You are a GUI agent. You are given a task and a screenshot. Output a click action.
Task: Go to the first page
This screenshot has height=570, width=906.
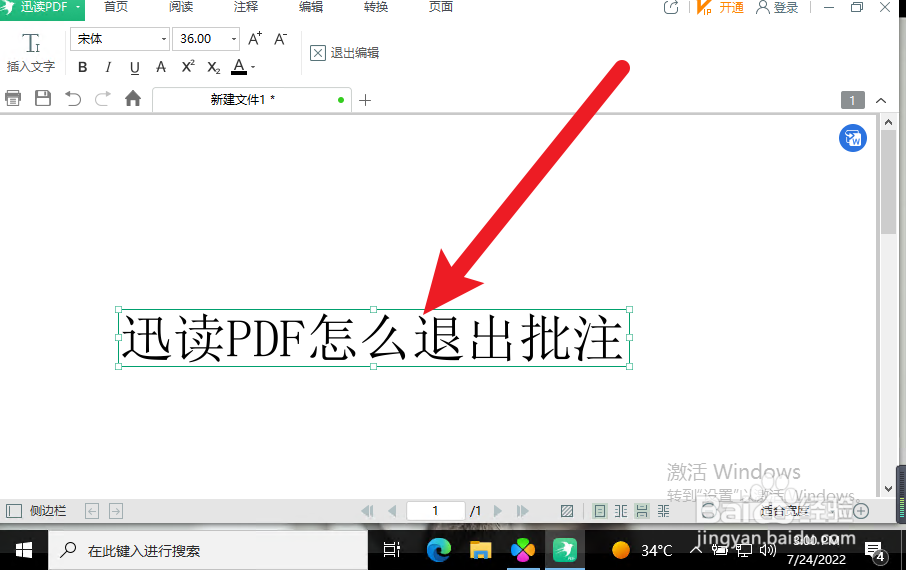click(367, 511)
